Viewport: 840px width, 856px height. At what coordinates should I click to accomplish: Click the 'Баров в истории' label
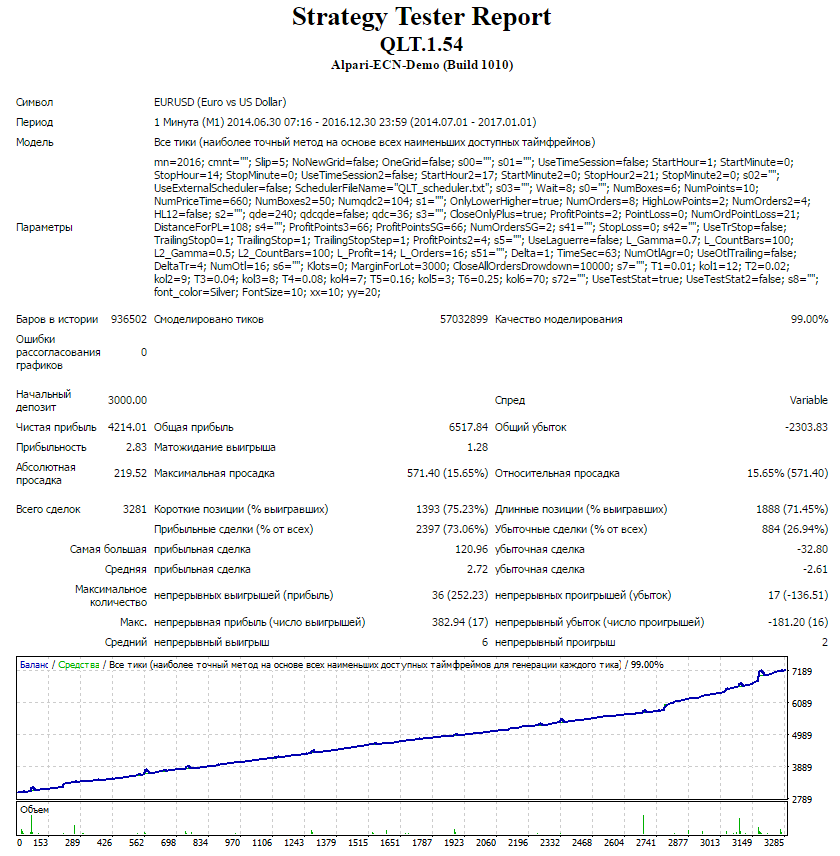point(57,319)
